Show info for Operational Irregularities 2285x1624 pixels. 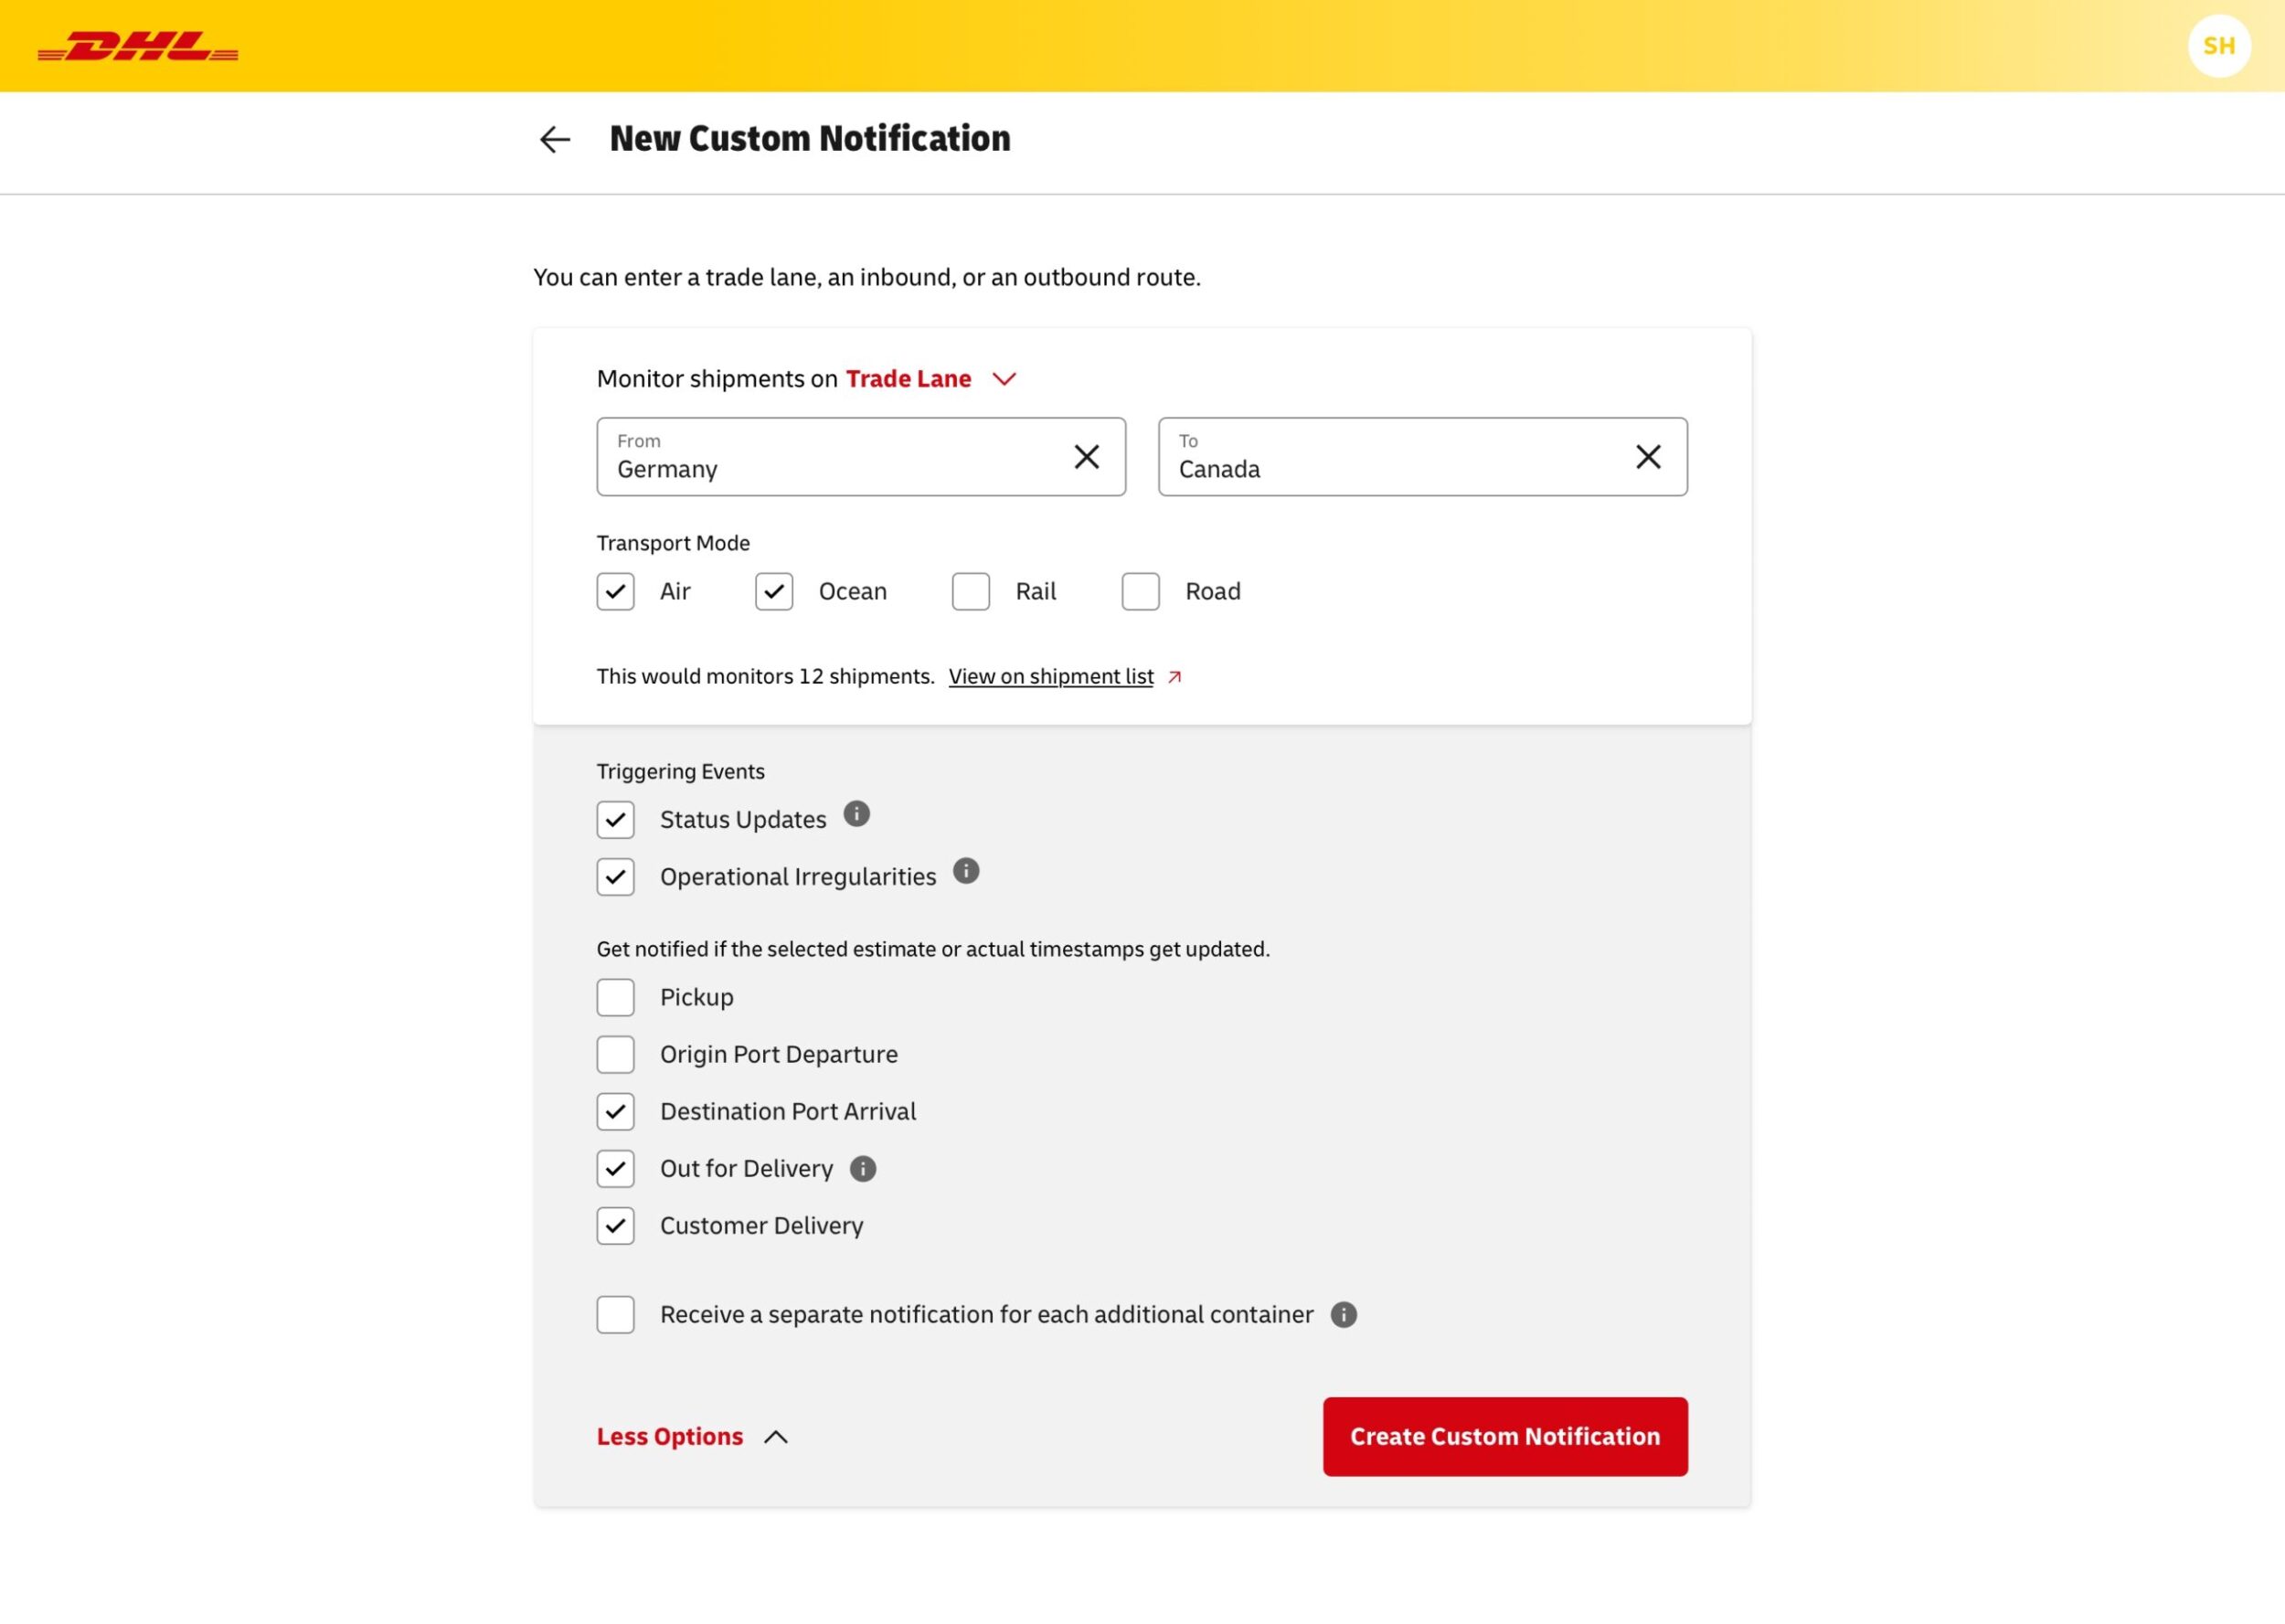tap(965, 871)
